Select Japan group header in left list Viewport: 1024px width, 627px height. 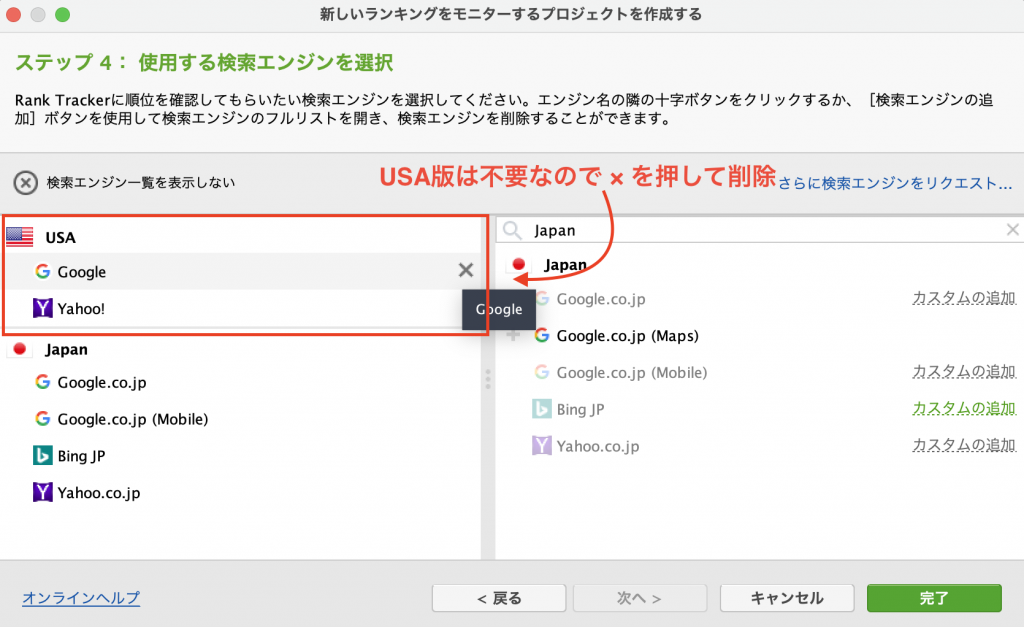coord(240,349)
